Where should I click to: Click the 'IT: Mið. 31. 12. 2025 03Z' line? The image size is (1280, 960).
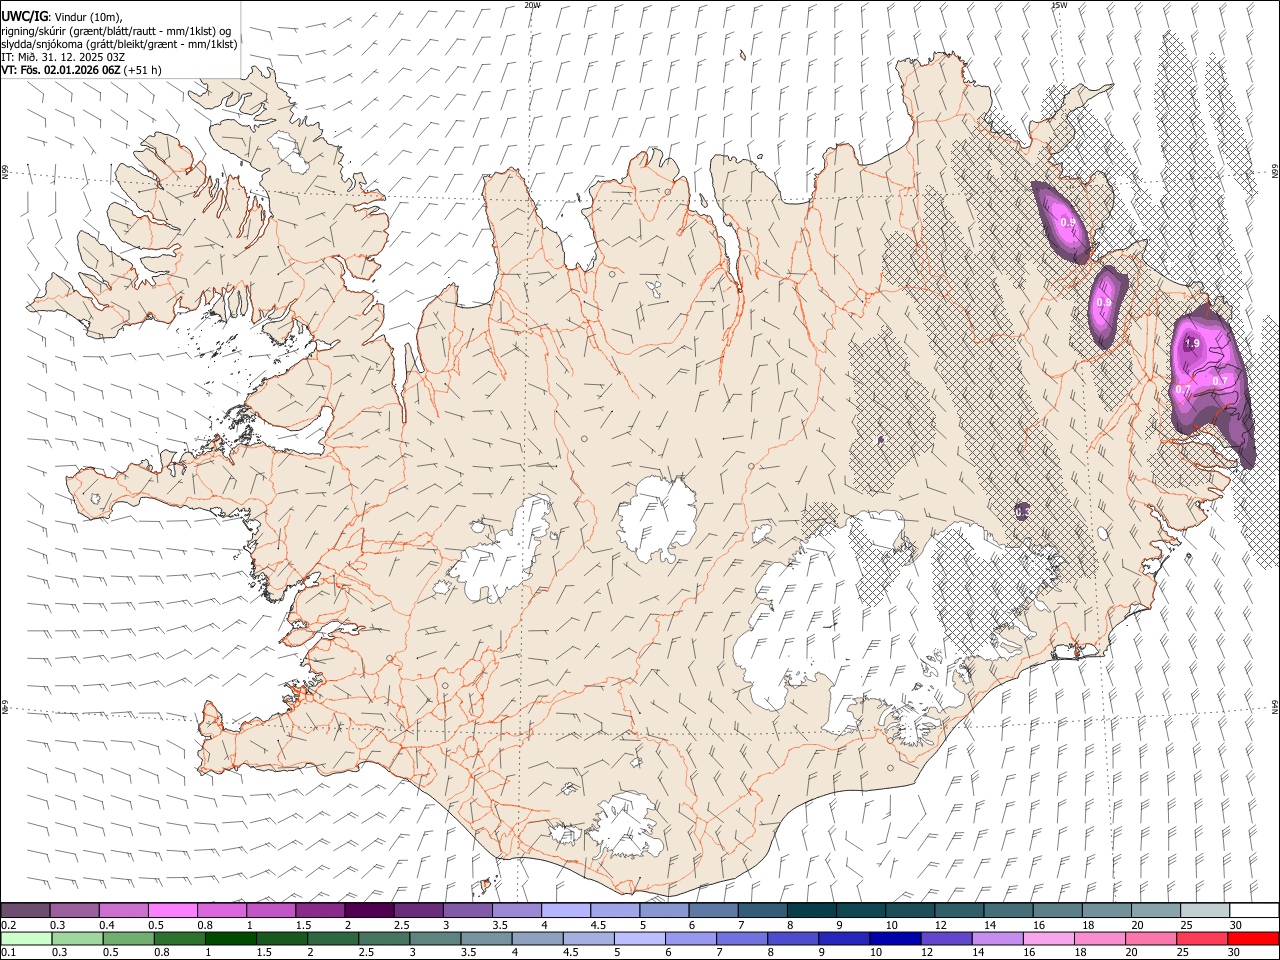(63, 57)
